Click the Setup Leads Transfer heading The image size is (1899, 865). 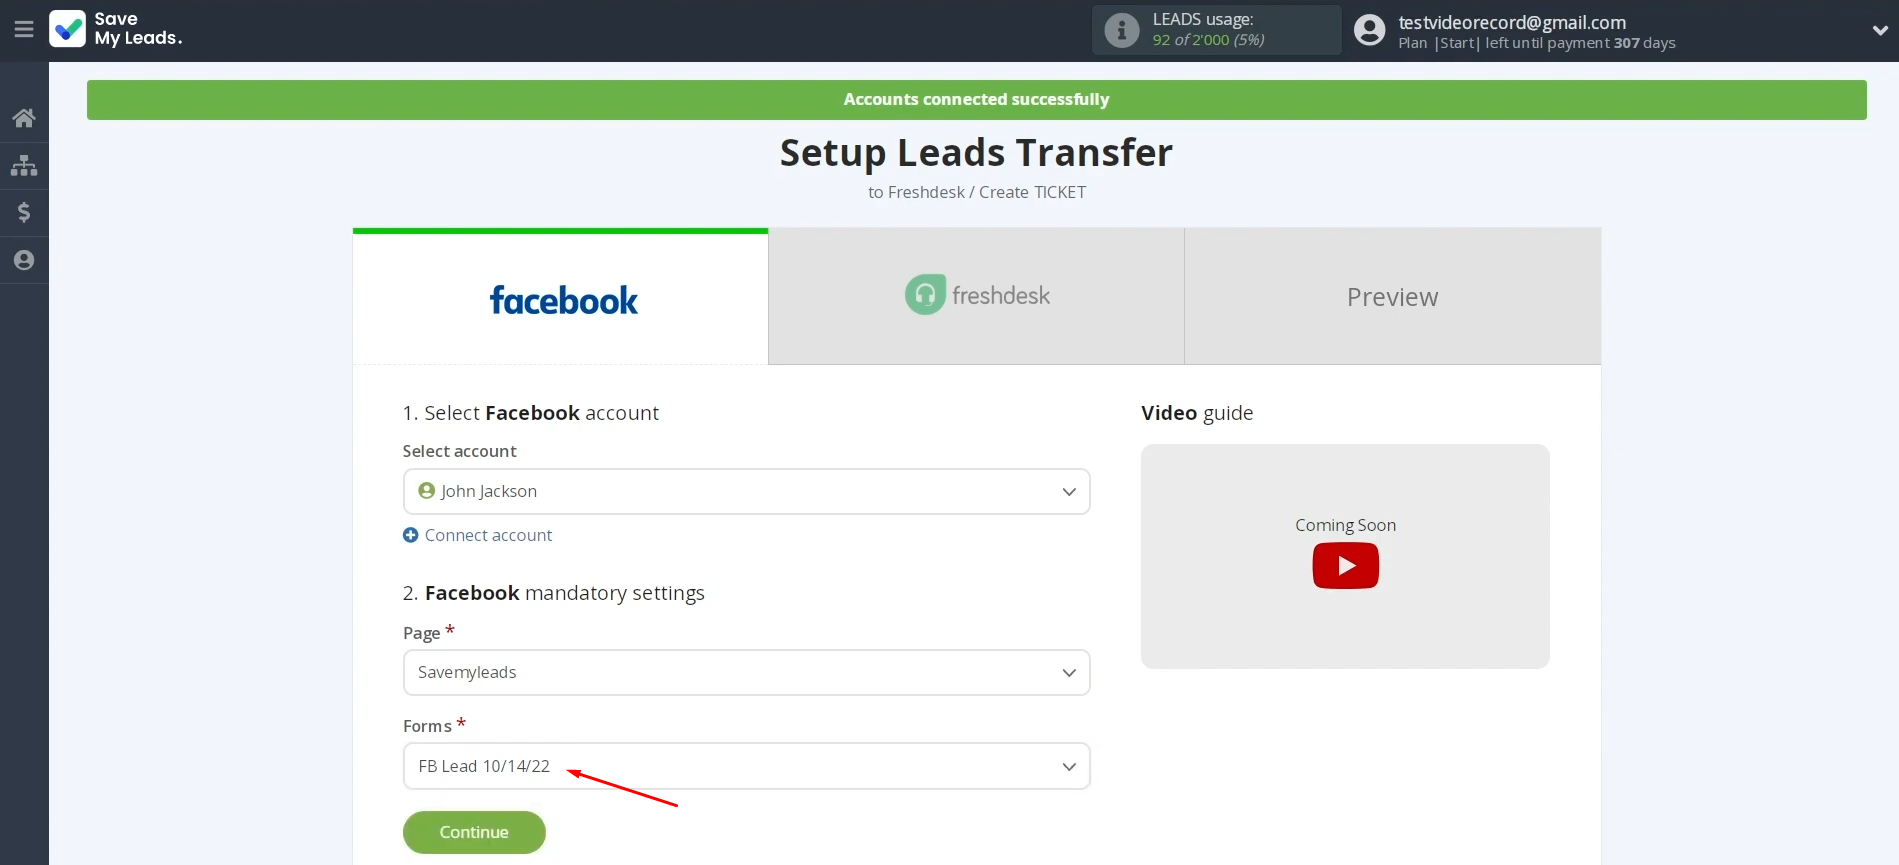tap(976, 152)
